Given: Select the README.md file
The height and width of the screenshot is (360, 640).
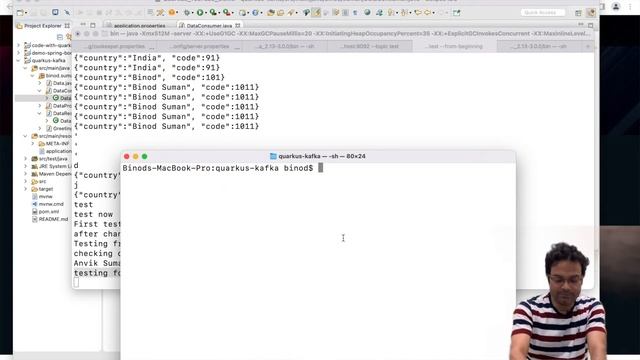Looking at the screenshot, I should [x=50, y=219].
